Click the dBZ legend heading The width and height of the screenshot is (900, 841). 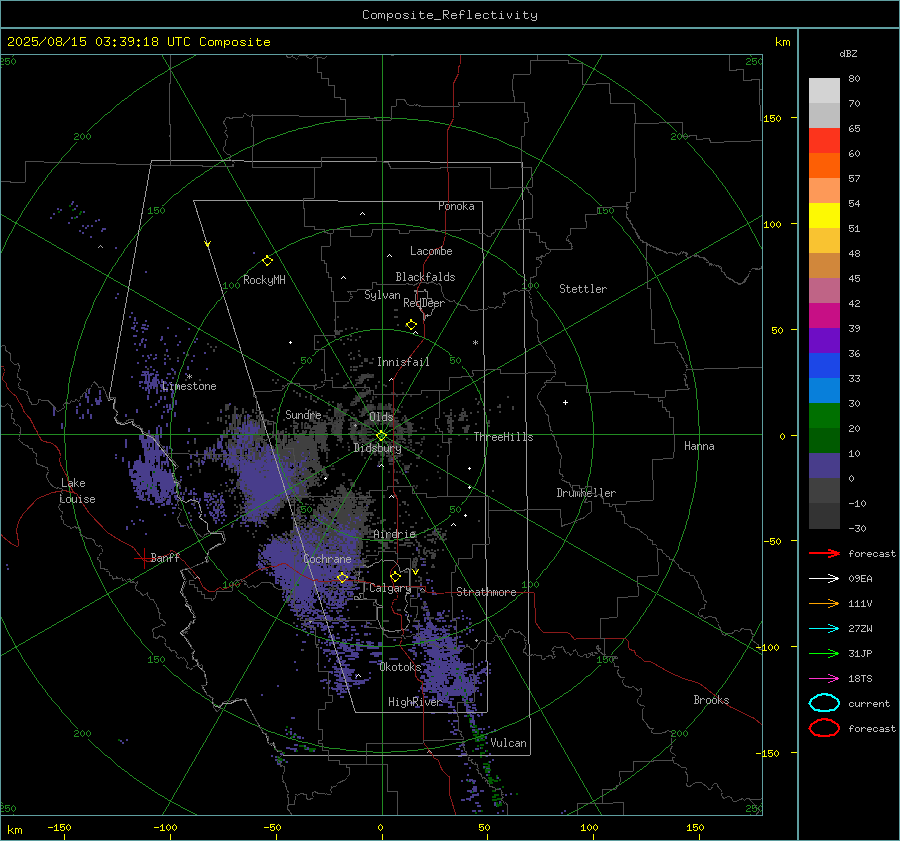click(848, 53)
